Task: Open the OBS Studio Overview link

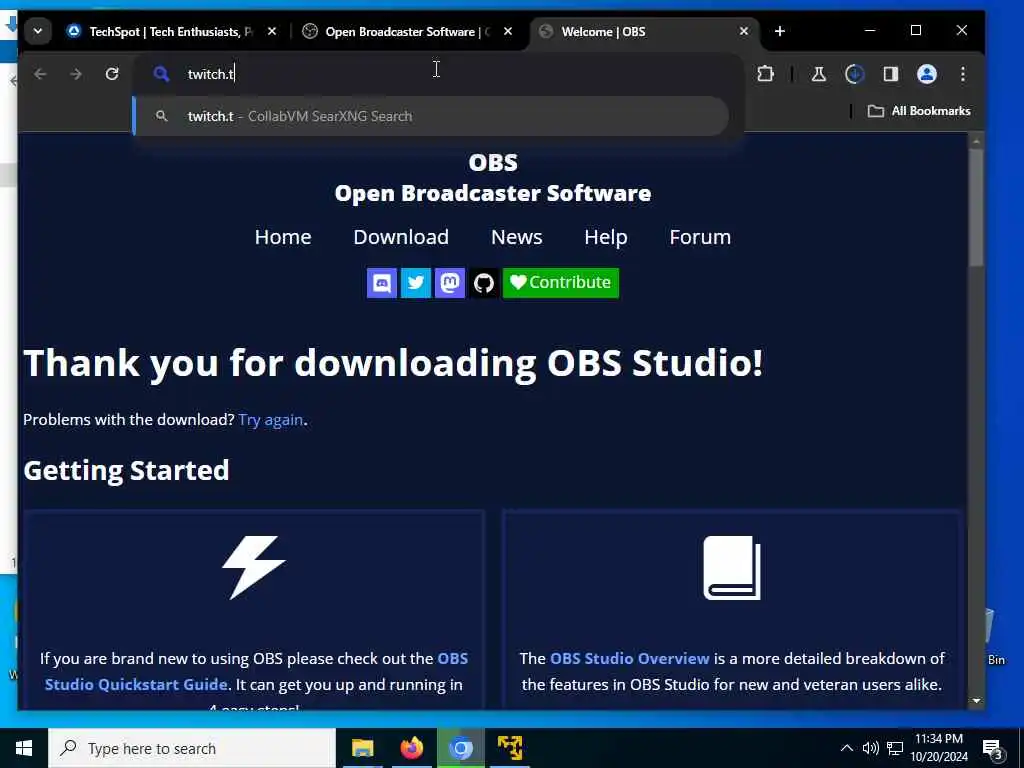Action: coord(630,658)
